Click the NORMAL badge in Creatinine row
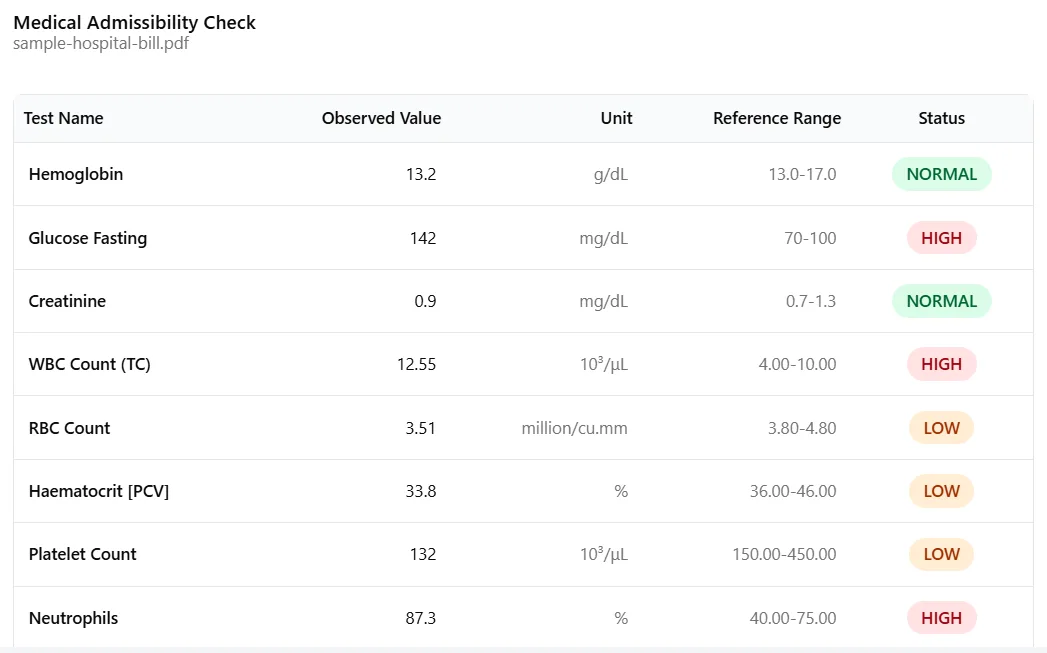The width and height of the screenshot is (1047, 653). pos(941,301)
